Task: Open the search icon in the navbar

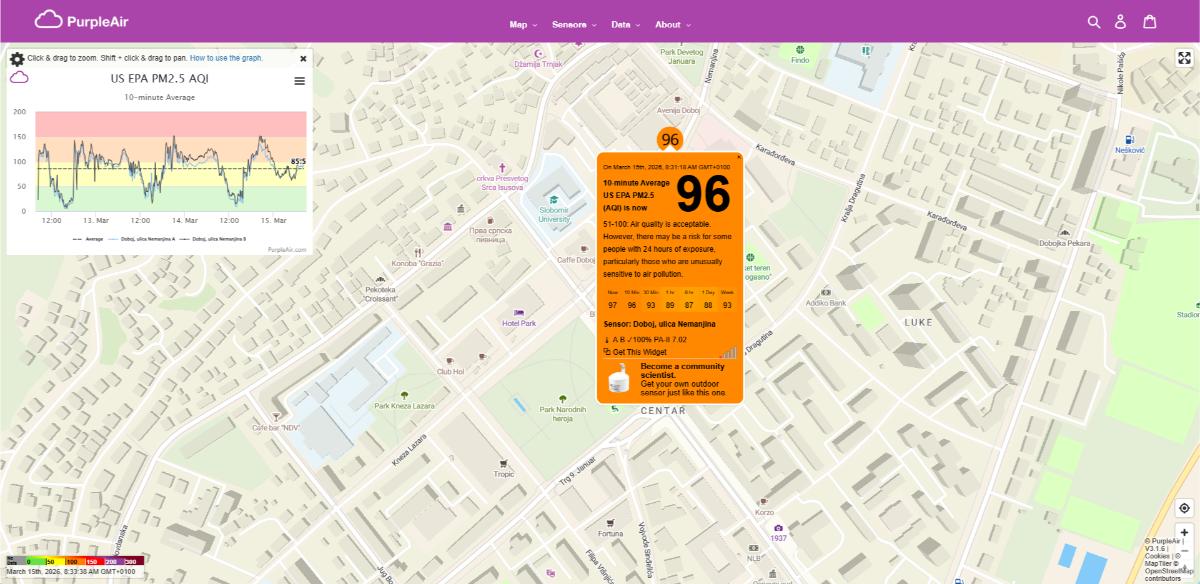Action: click(x=1094, y=20)
